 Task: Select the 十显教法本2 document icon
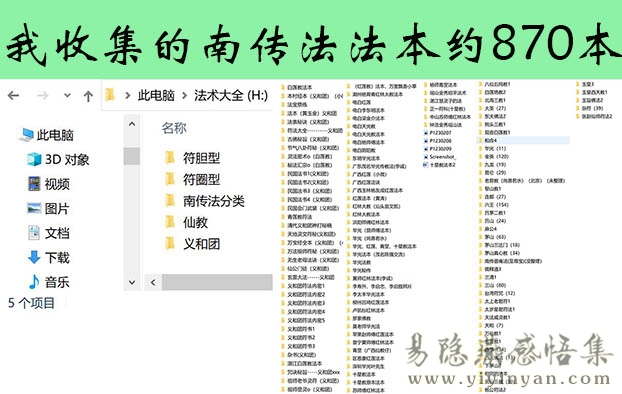pos(426,165)
